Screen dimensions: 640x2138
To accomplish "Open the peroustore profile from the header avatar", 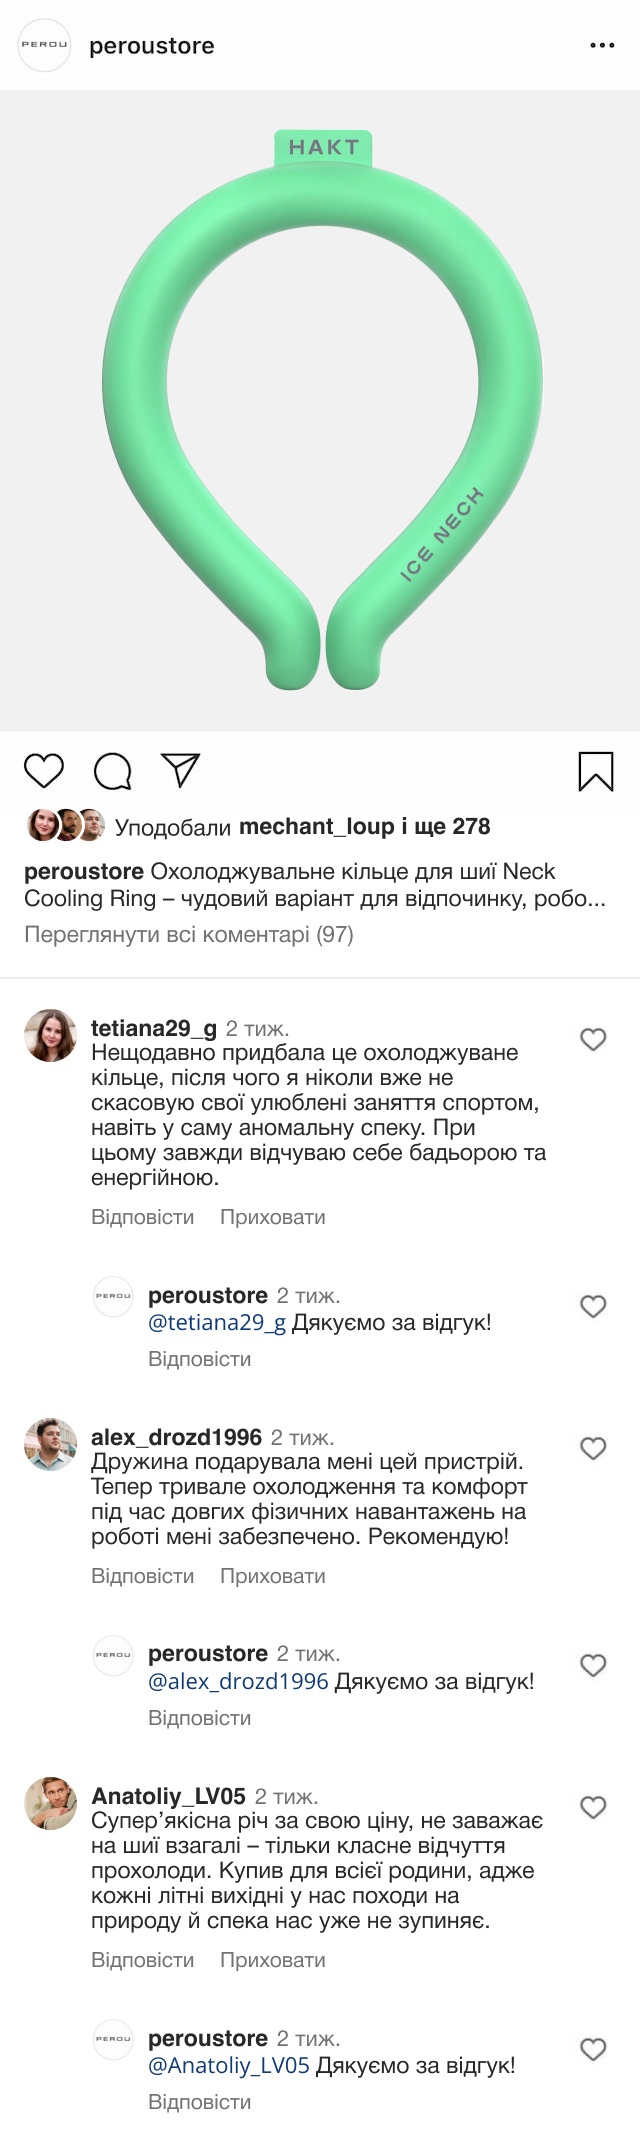I will [x=45, y=46].
